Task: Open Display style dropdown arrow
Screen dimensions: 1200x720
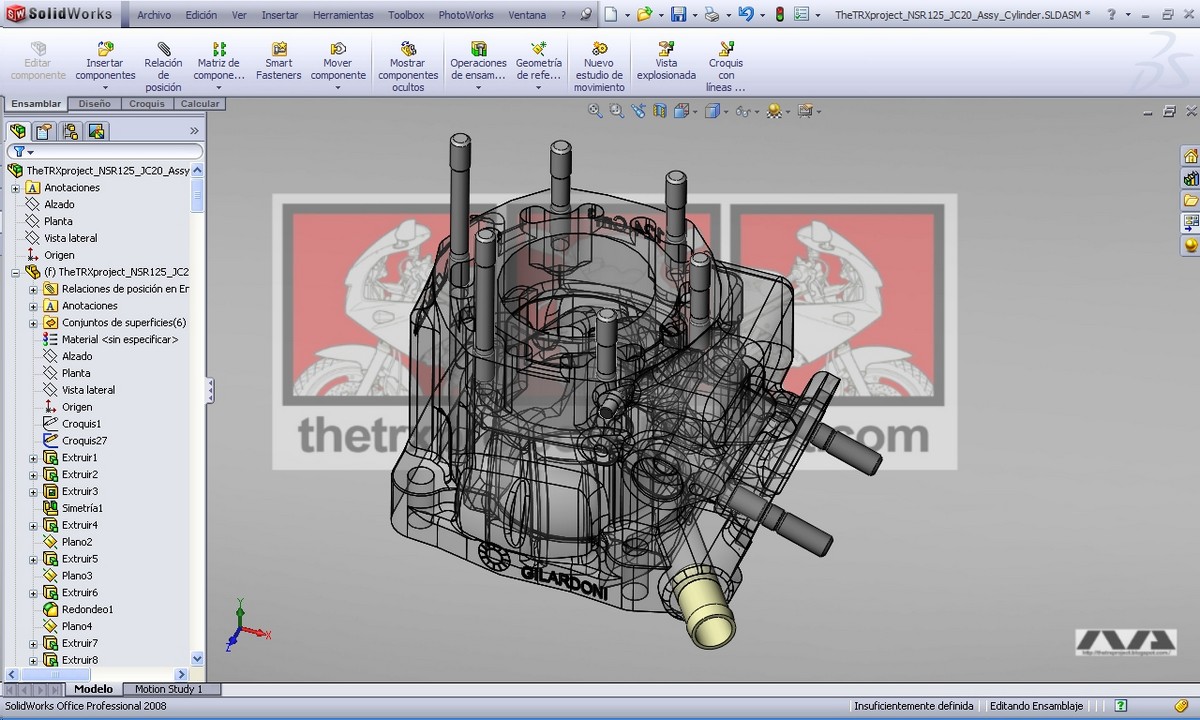Action: point(726,112)
